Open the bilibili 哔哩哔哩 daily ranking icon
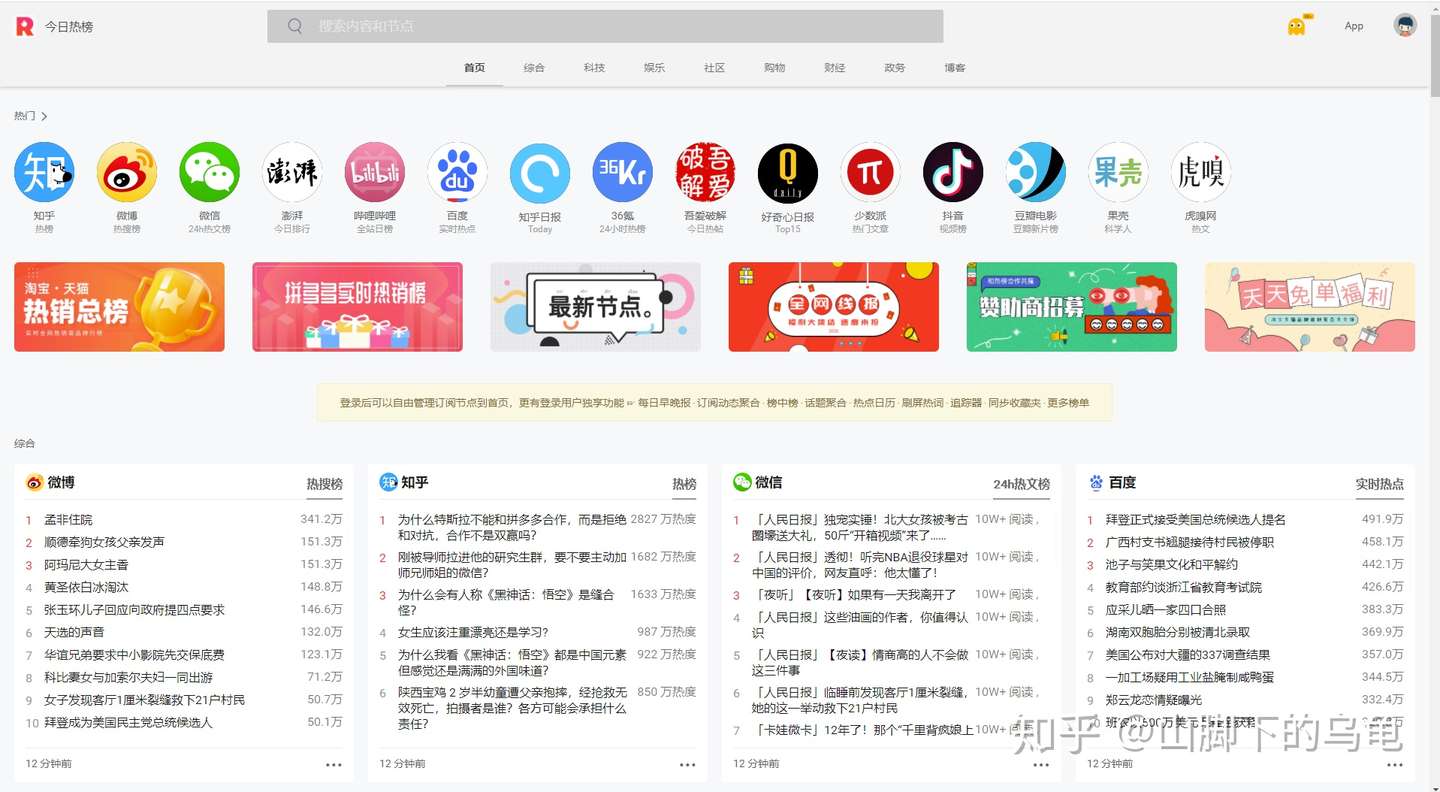Viewport: 1440px width, 792px height. point(375,172)
